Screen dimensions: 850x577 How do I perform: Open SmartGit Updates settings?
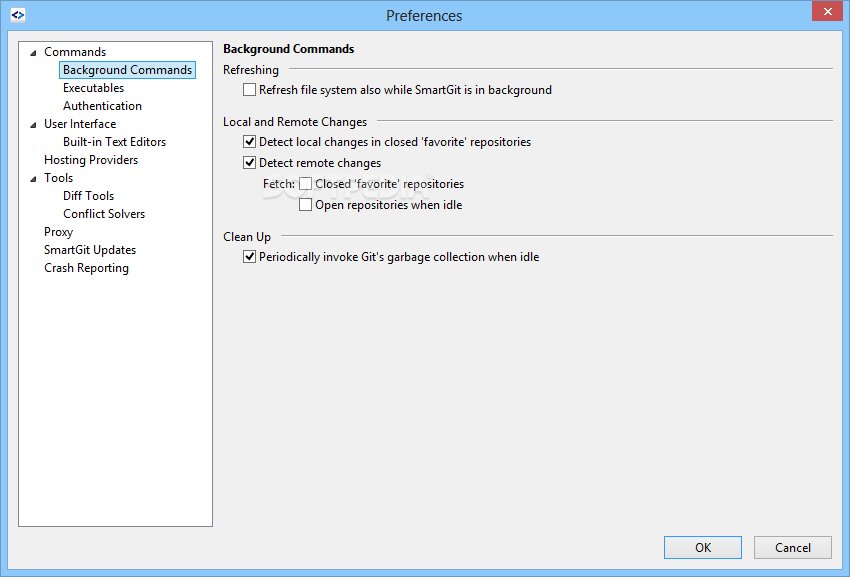tap(90, 249)
